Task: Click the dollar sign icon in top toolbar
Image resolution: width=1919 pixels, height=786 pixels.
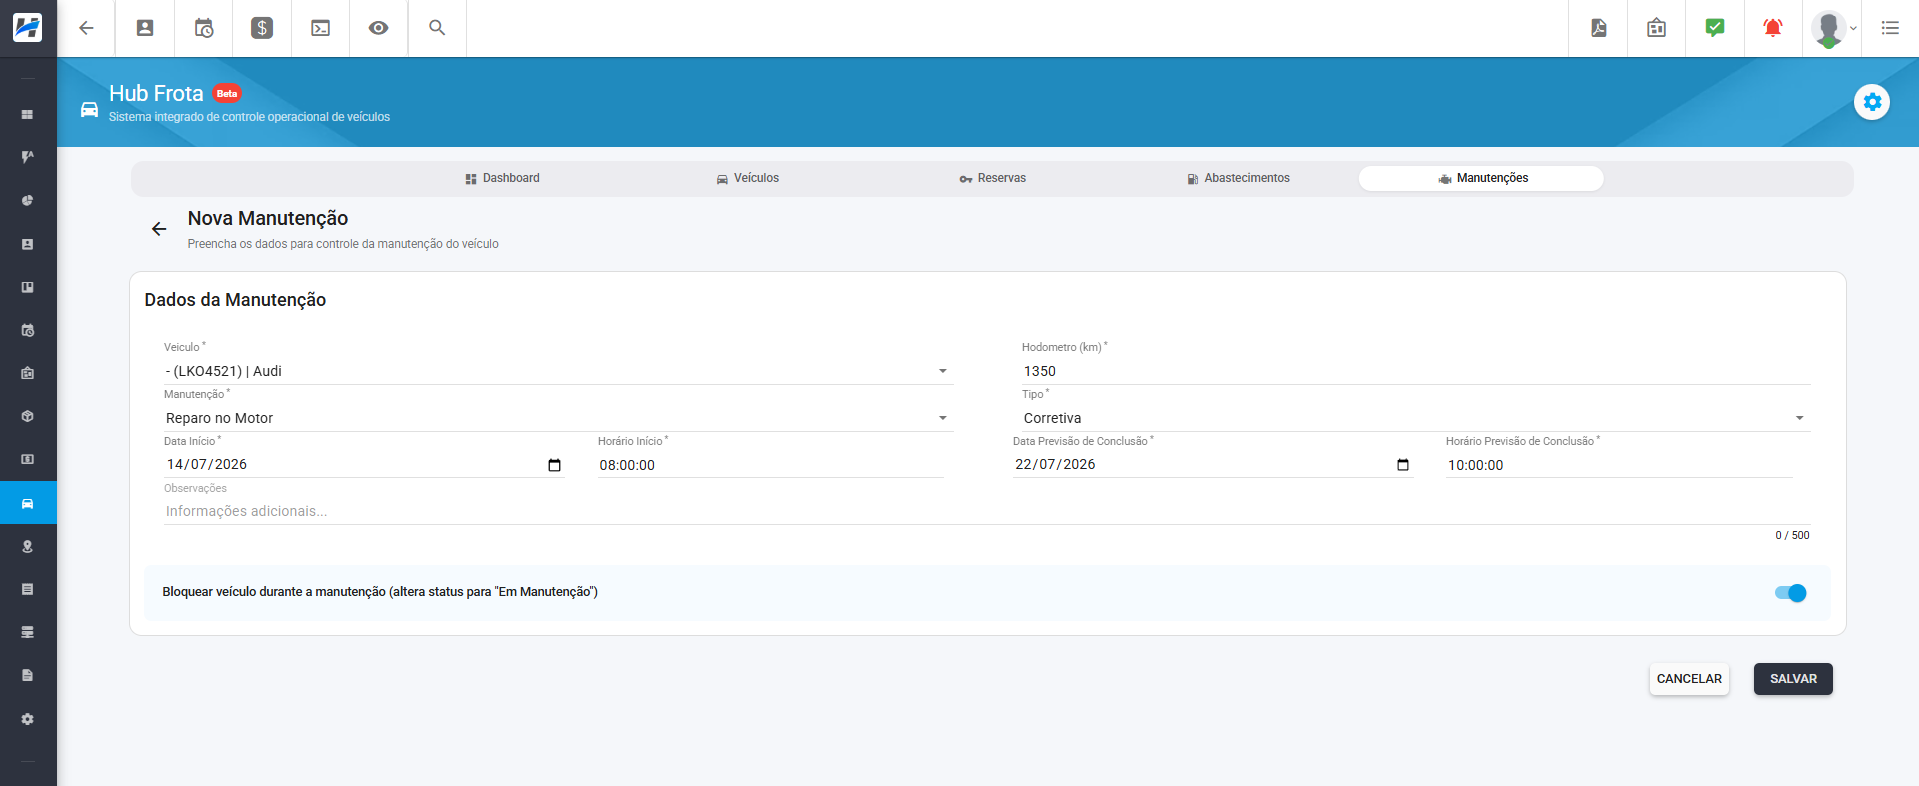Action: point(262,28)
